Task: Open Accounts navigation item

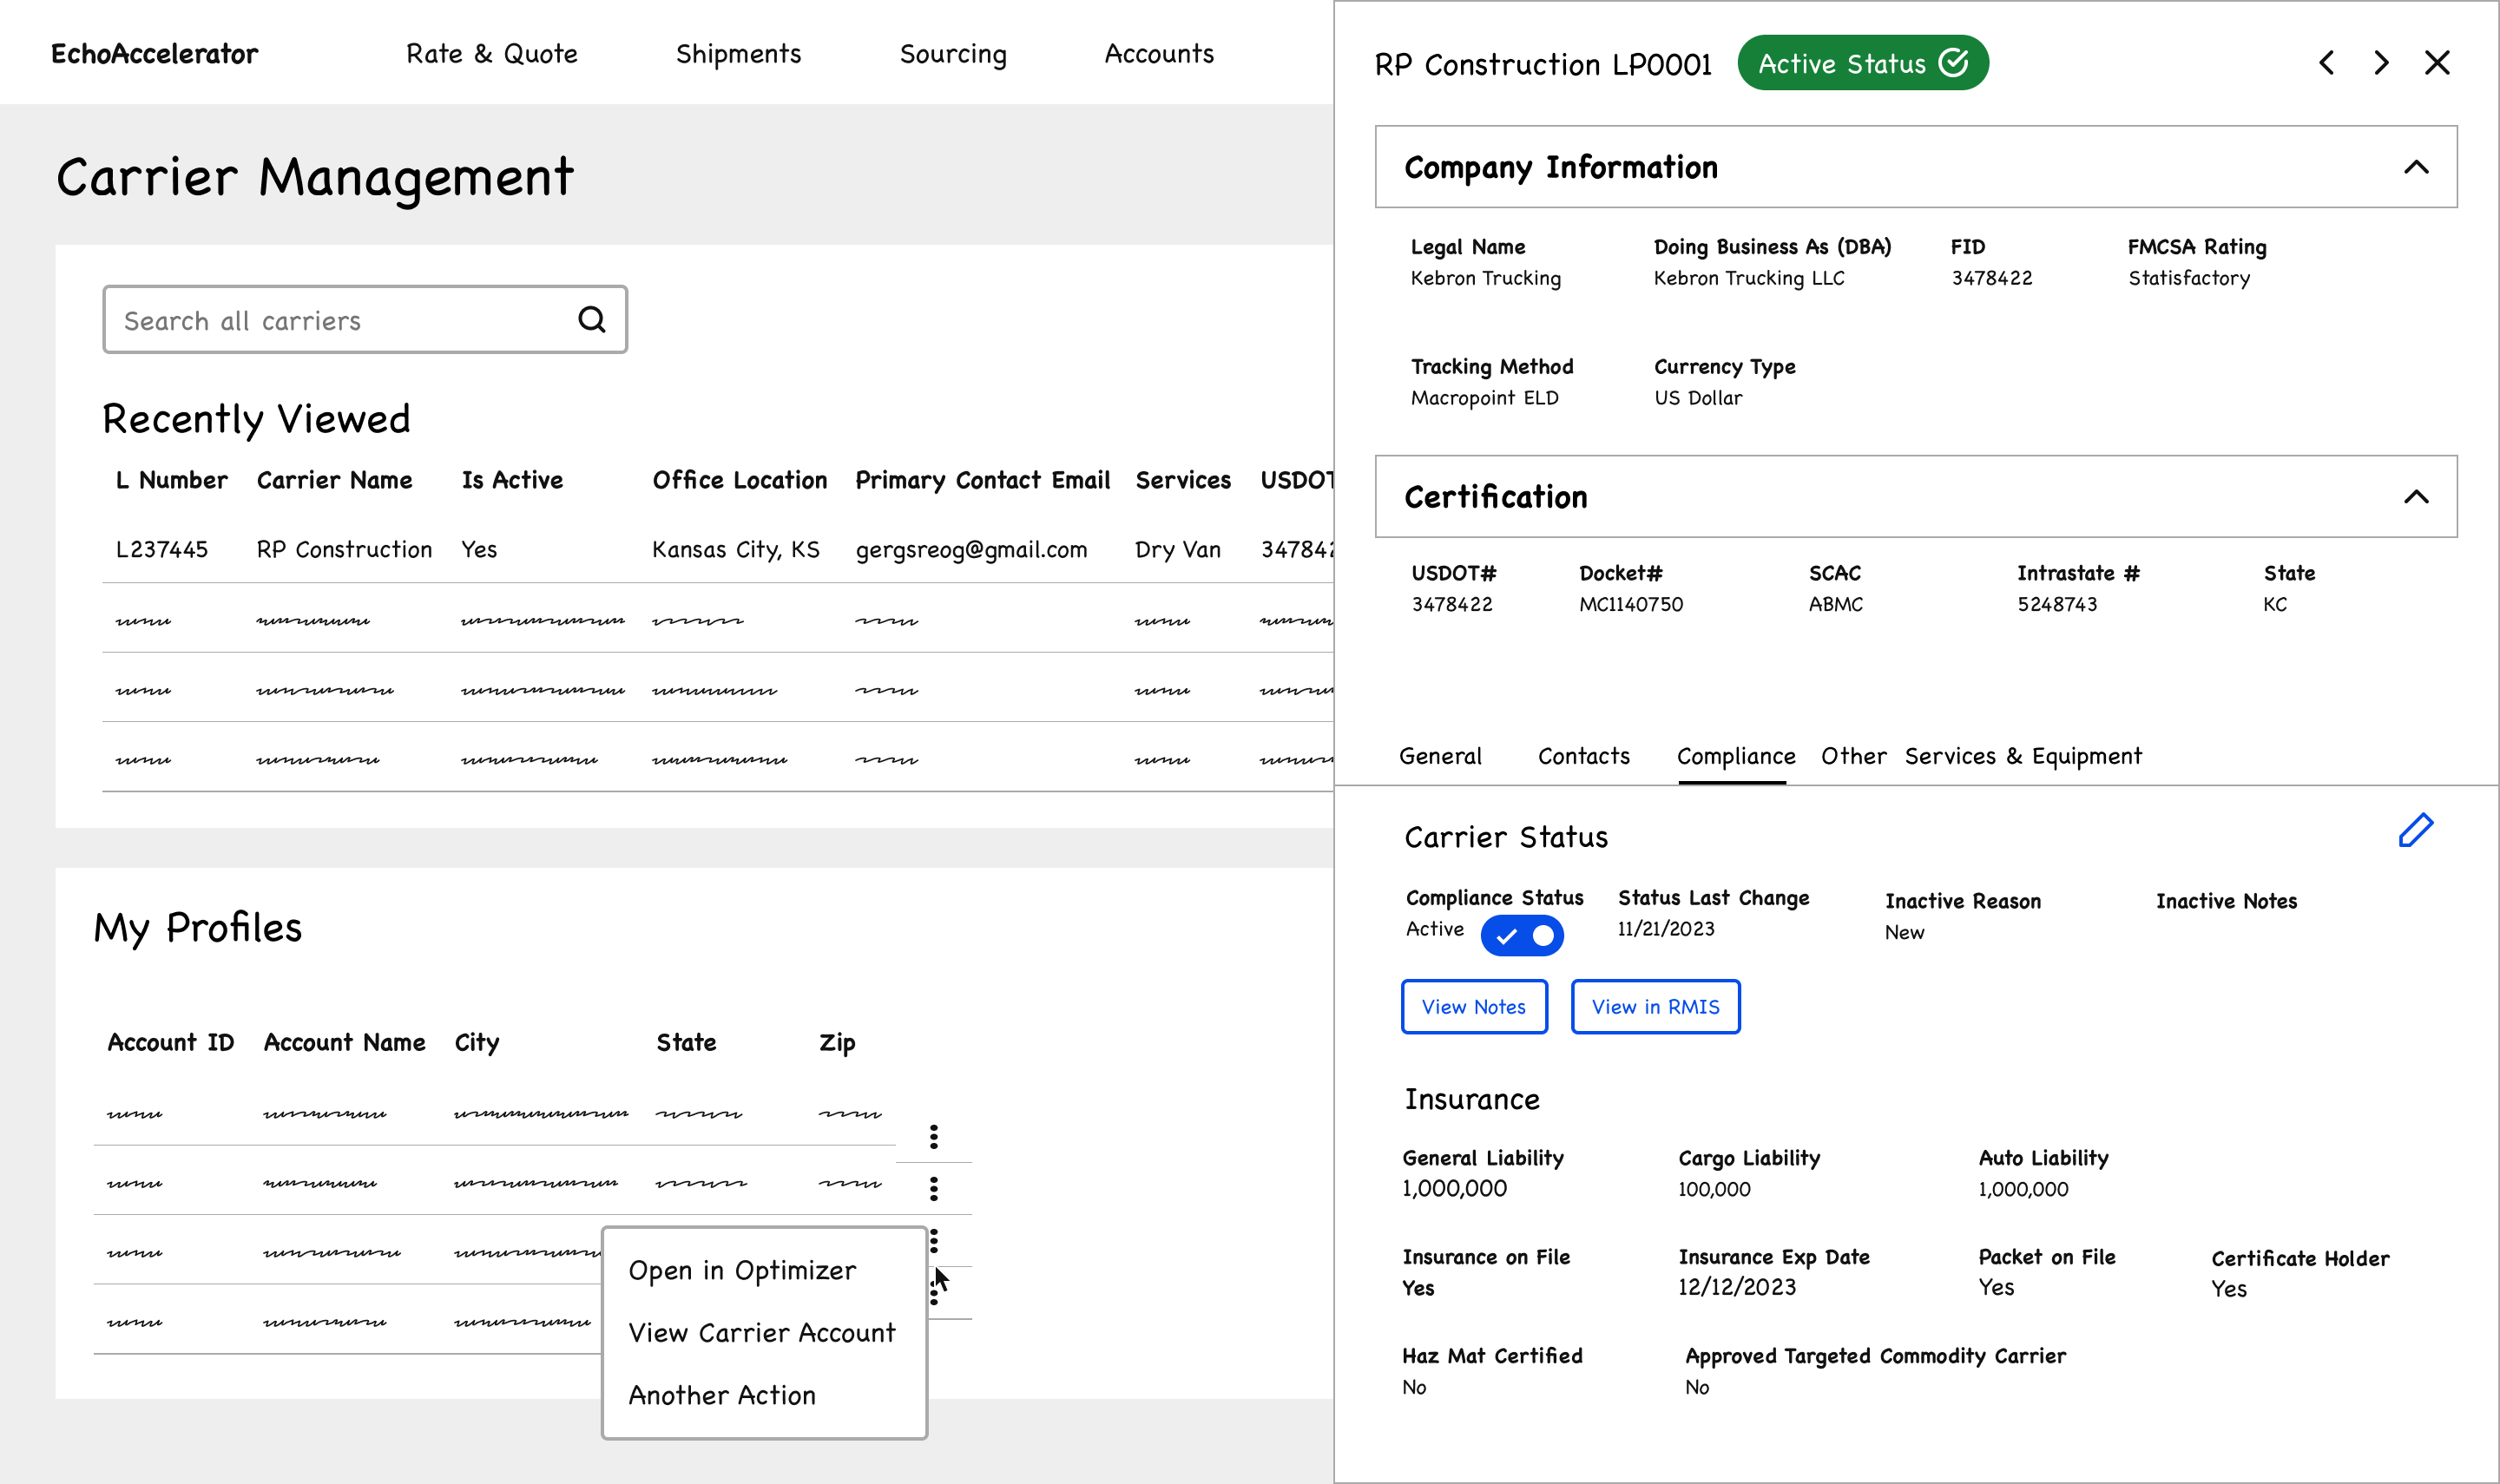Action: point(1159,53)
